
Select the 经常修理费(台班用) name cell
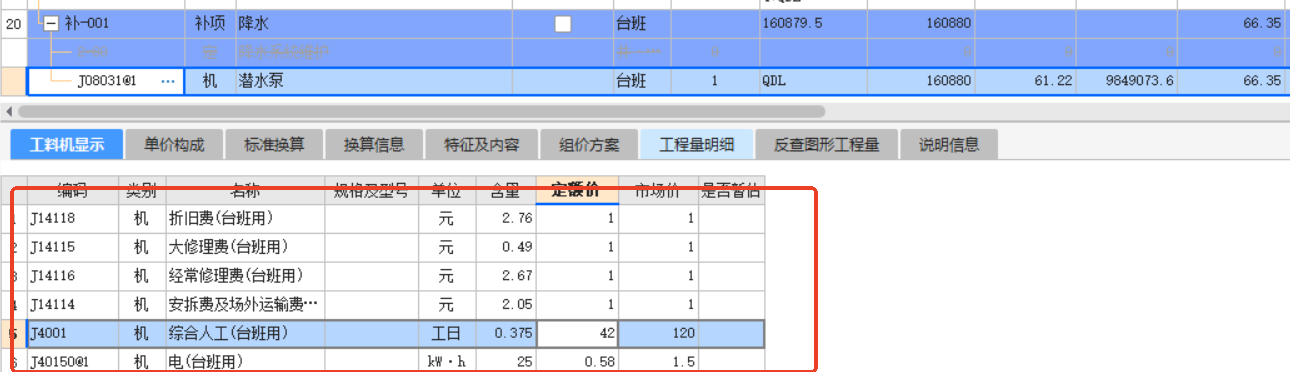click(x=246, y=276)
